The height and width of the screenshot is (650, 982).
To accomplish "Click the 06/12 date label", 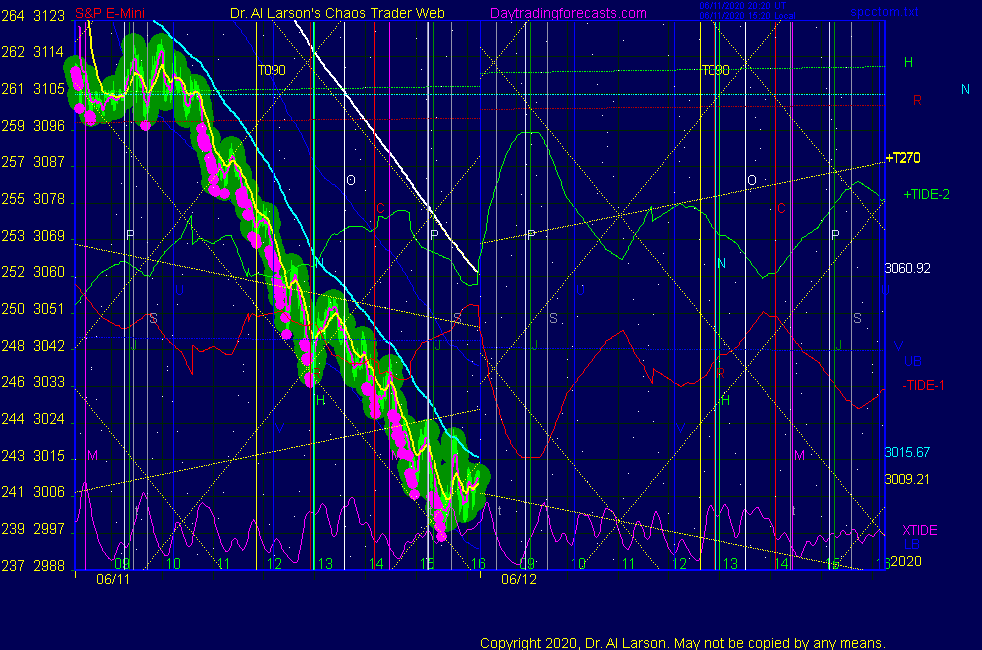I will coord(519,579).
